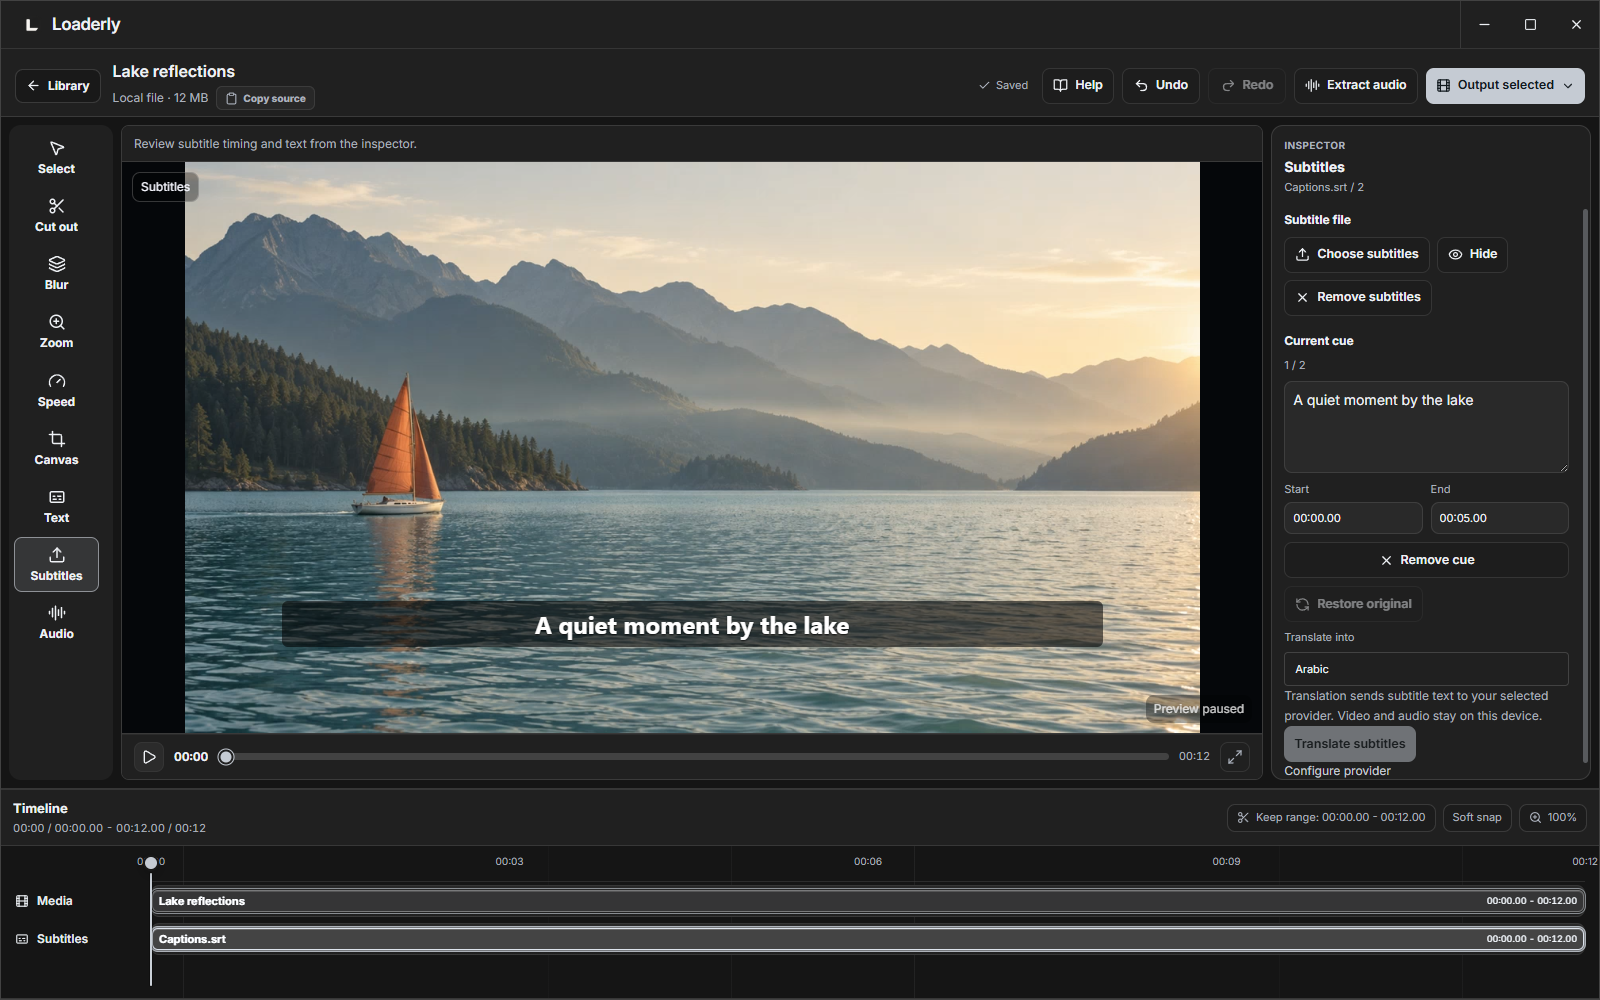Screen dimensions: 1600x1000
Task: Select the Select tool in sidebar
Action: coord(56,158)
